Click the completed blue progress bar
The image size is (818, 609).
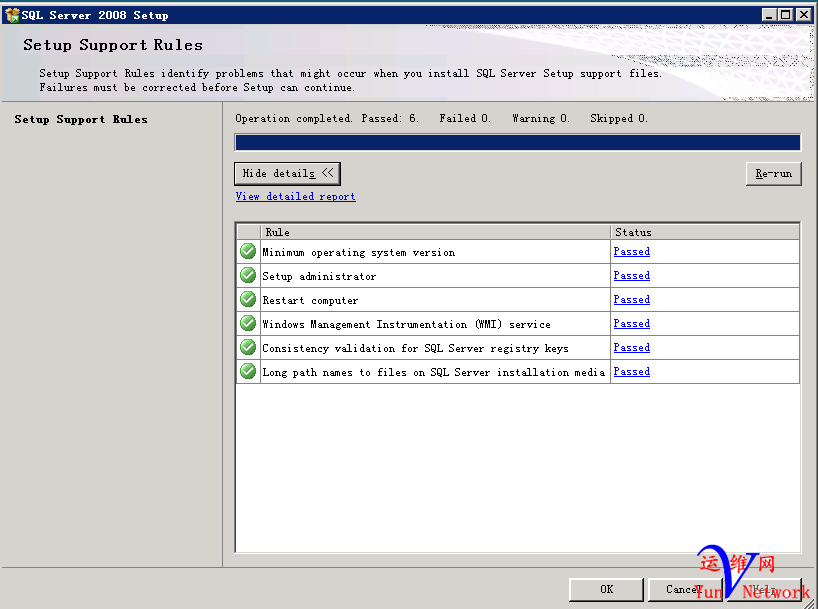point(518,142)
